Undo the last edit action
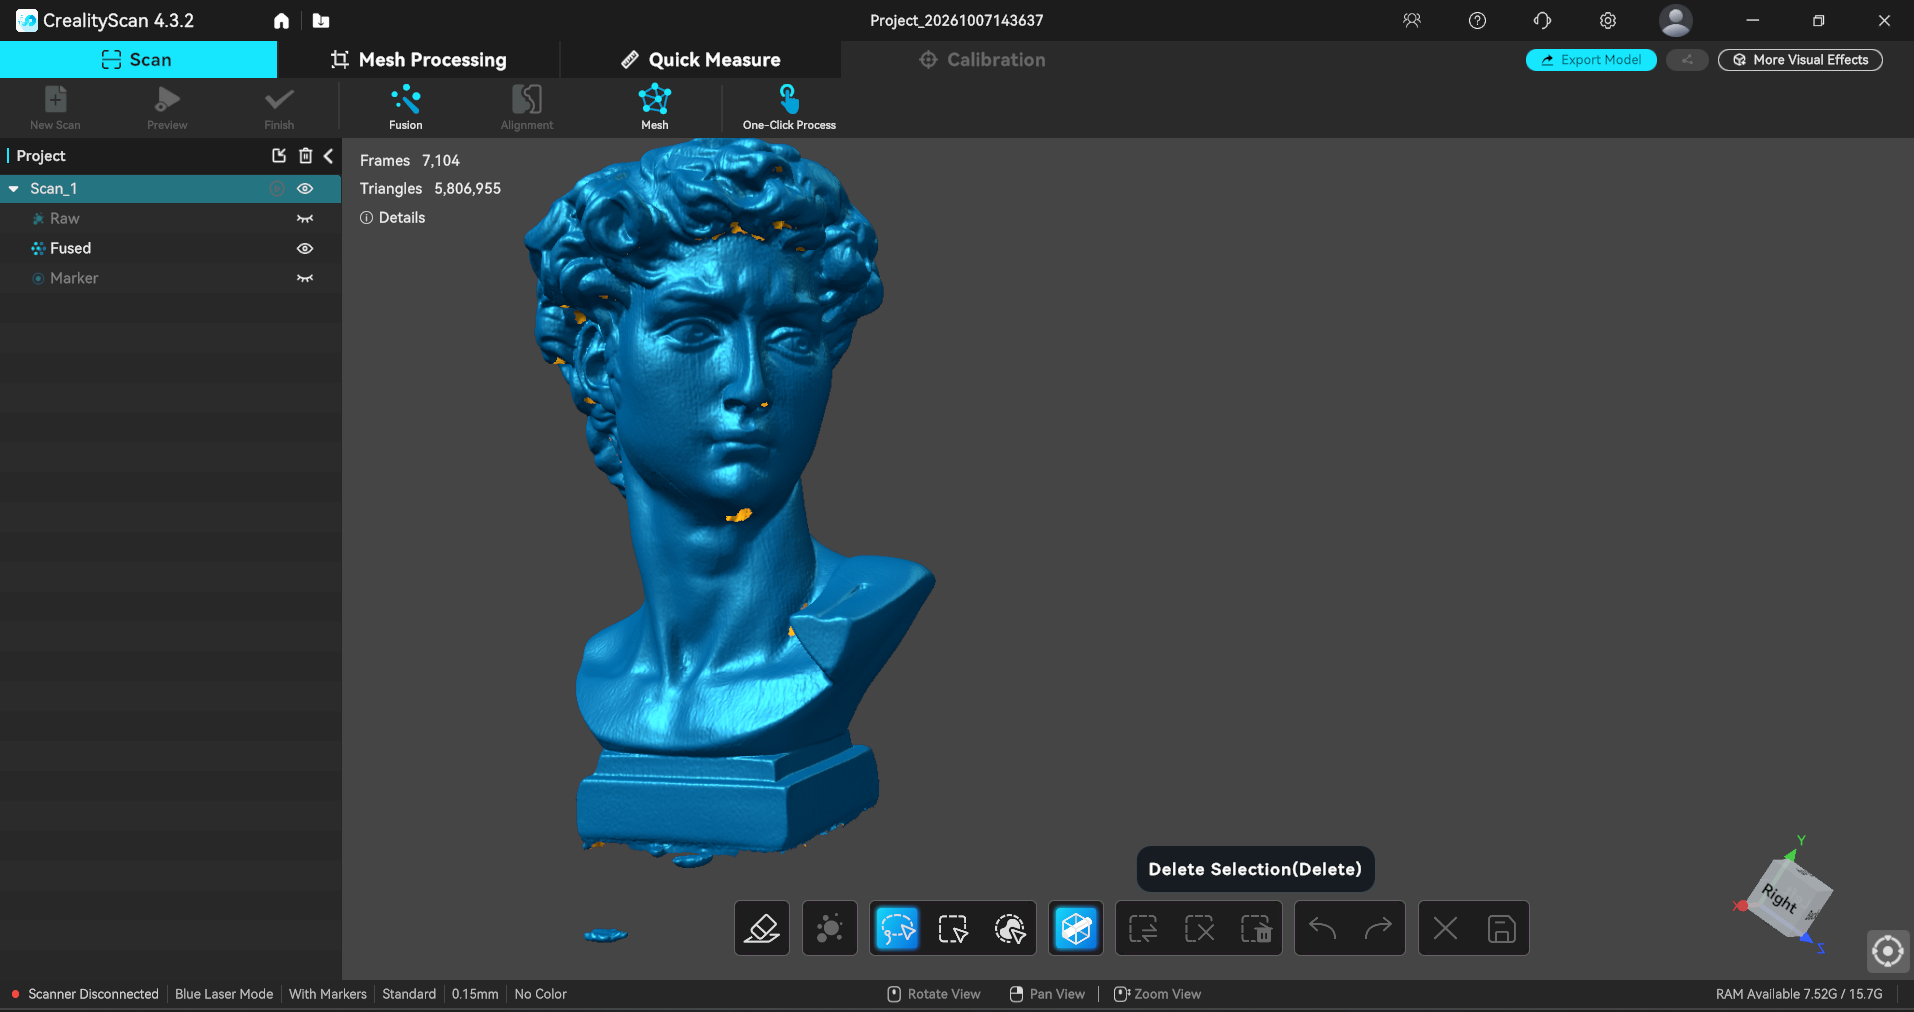This screenshot has height=1012, width=1914. (x=1322, y=929)
